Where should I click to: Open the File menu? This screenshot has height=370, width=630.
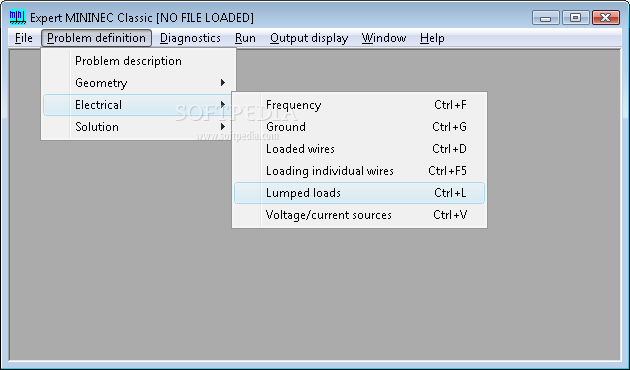coord(24,38)
